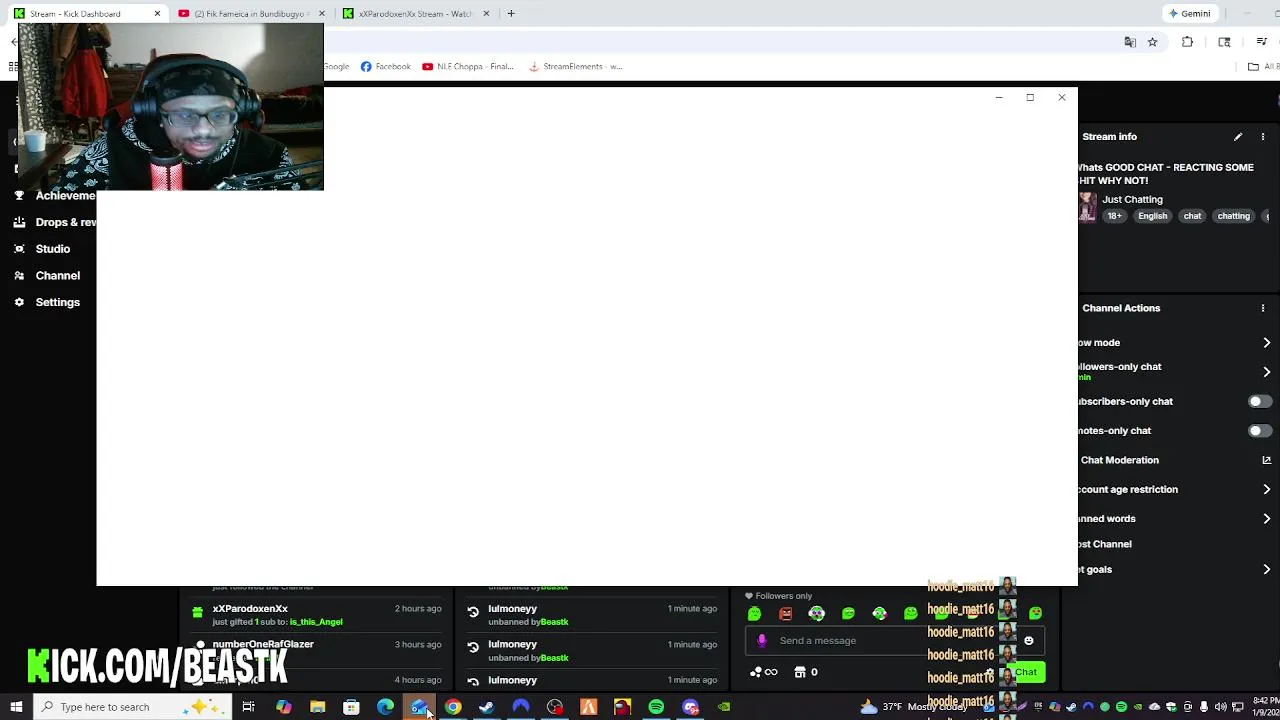Open the Channel sidebar section
The height and width of the screenshot is (720, 1280).
(58, 275)
